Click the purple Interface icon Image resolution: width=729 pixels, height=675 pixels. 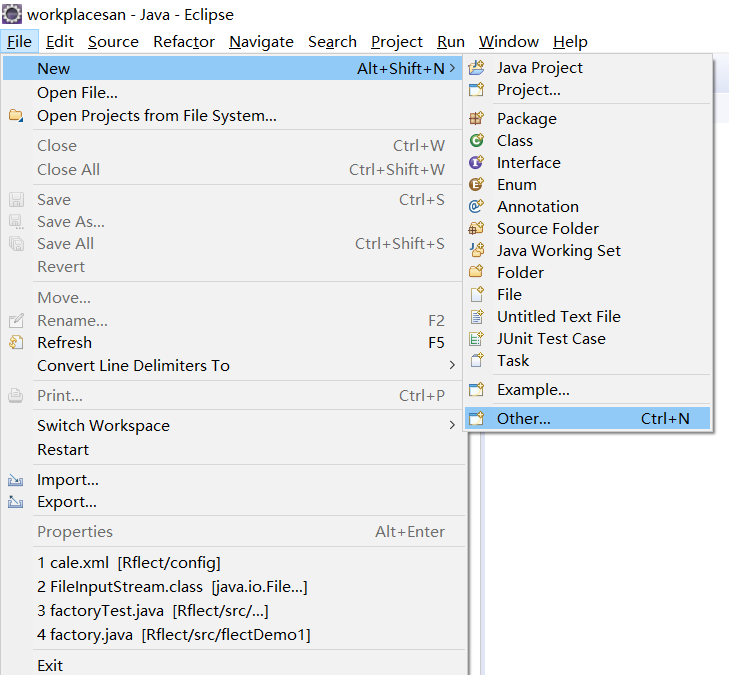click(476, 162)
